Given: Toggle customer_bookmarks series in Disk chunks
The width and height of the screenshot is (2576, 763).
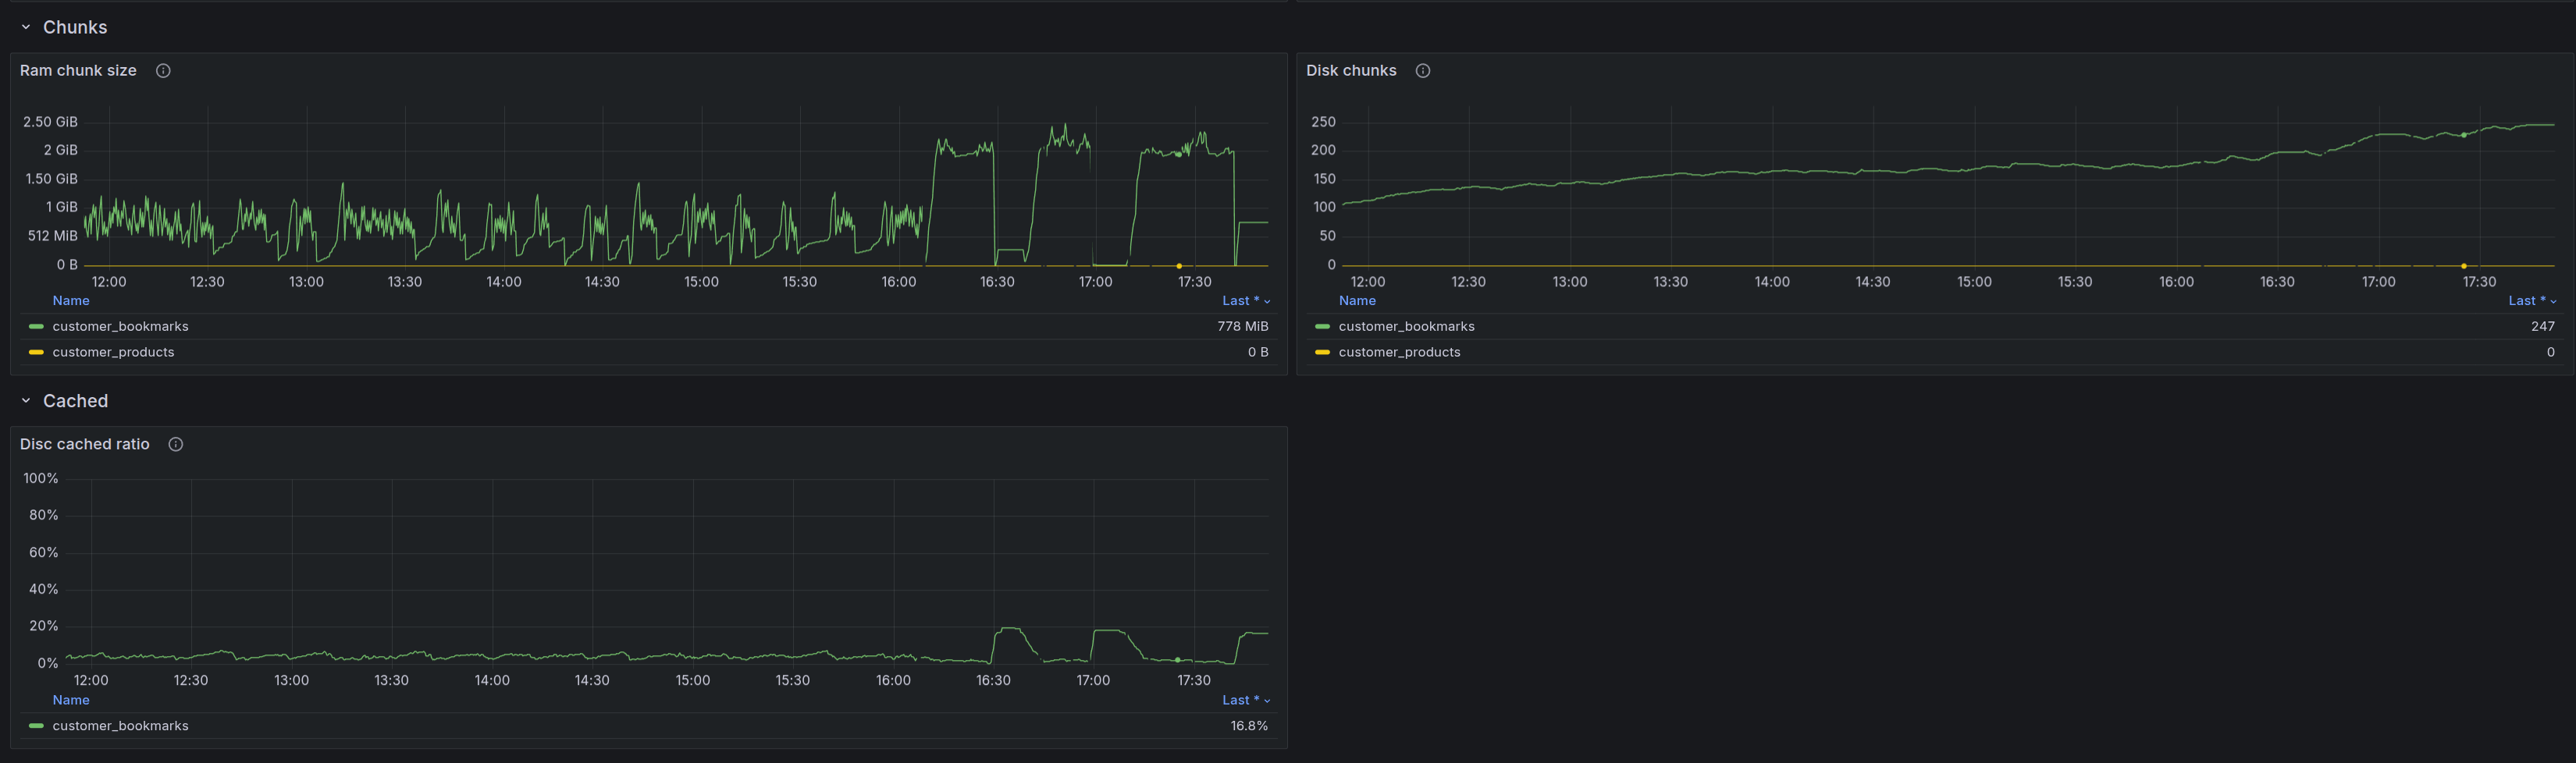Looking at the screenshot, I should click(1406, 327).
